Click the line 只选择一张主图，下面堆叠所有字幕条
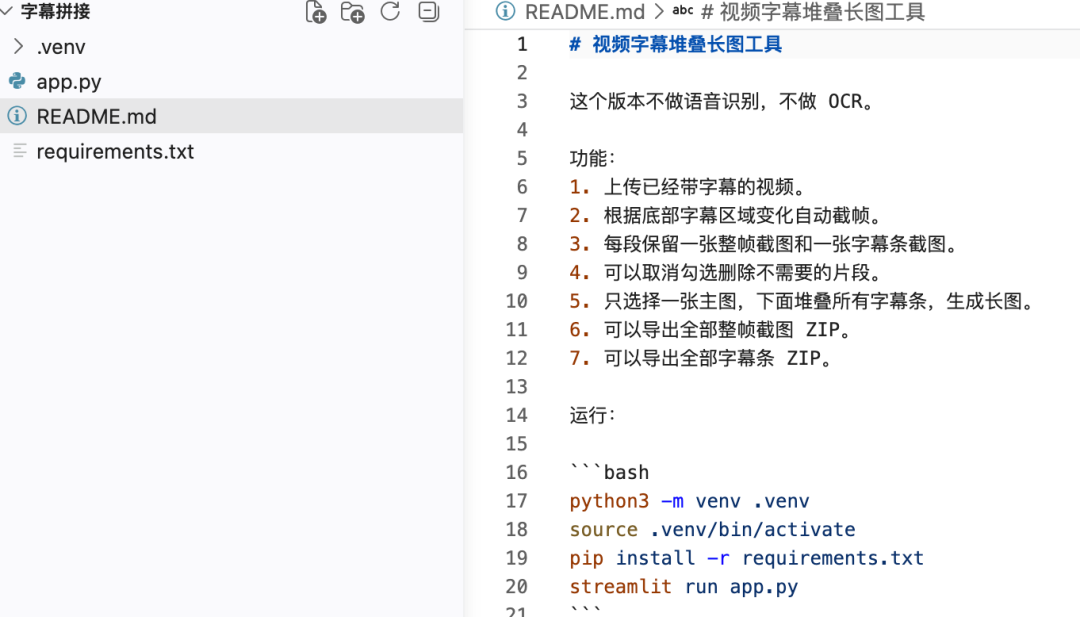The width and height of the screenshot is (1080, 617). pyautogui.click(x=802, y=301)
